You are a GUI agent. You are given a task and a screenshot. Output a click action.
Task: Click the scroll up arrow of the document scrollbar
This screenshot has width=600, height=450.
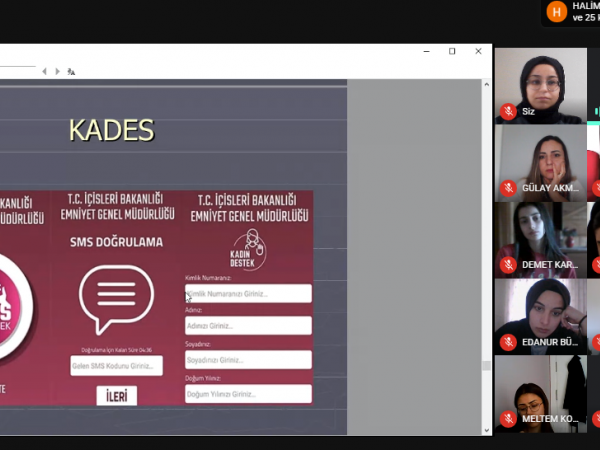point(486,85)
